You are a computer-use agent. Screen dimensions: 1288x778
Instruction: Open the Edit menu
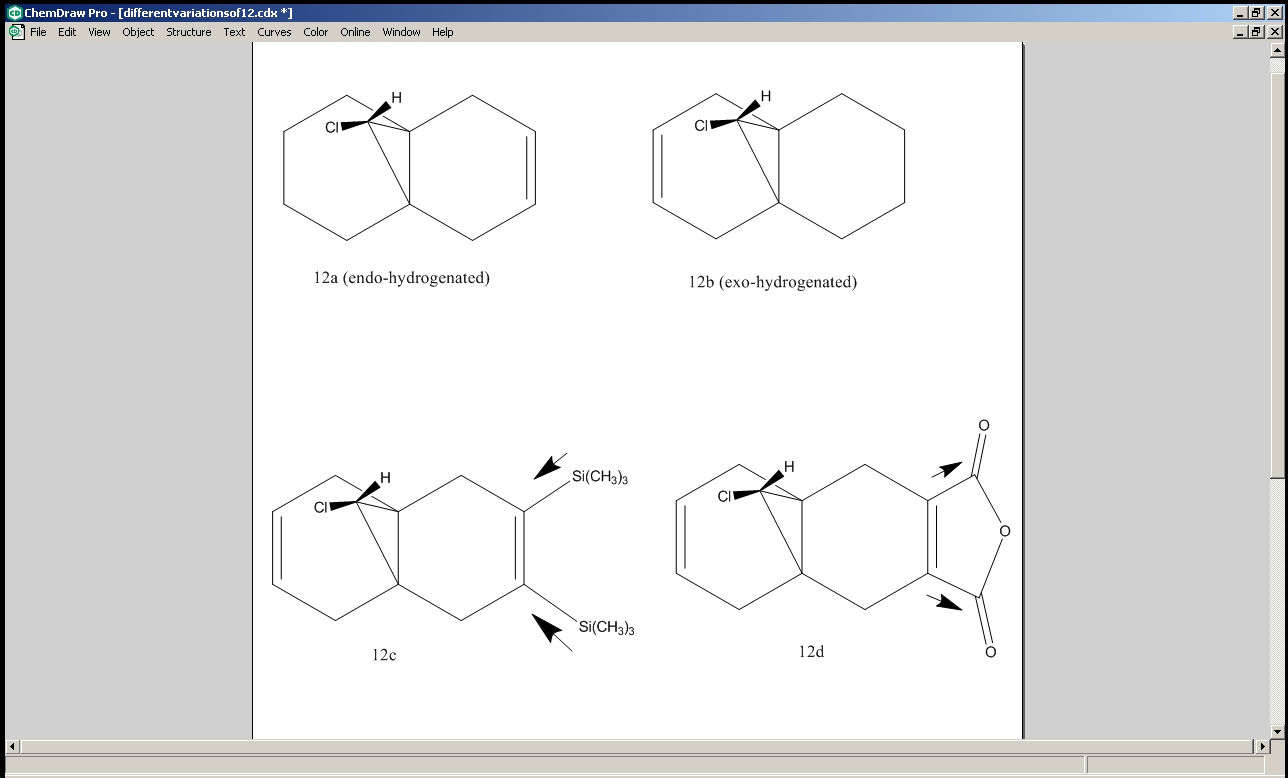67,32
